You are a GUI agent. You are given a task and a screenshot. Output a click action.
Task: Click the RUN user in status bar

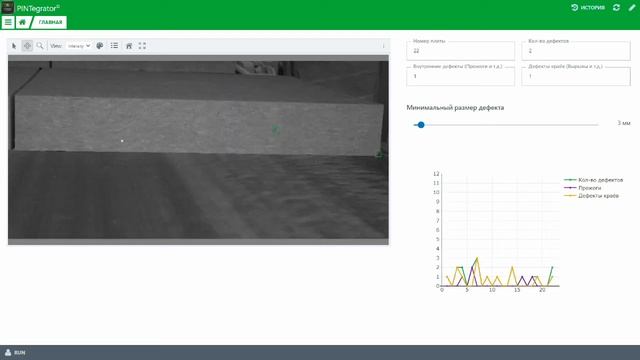pyautogui.click(x=15, y=352)
